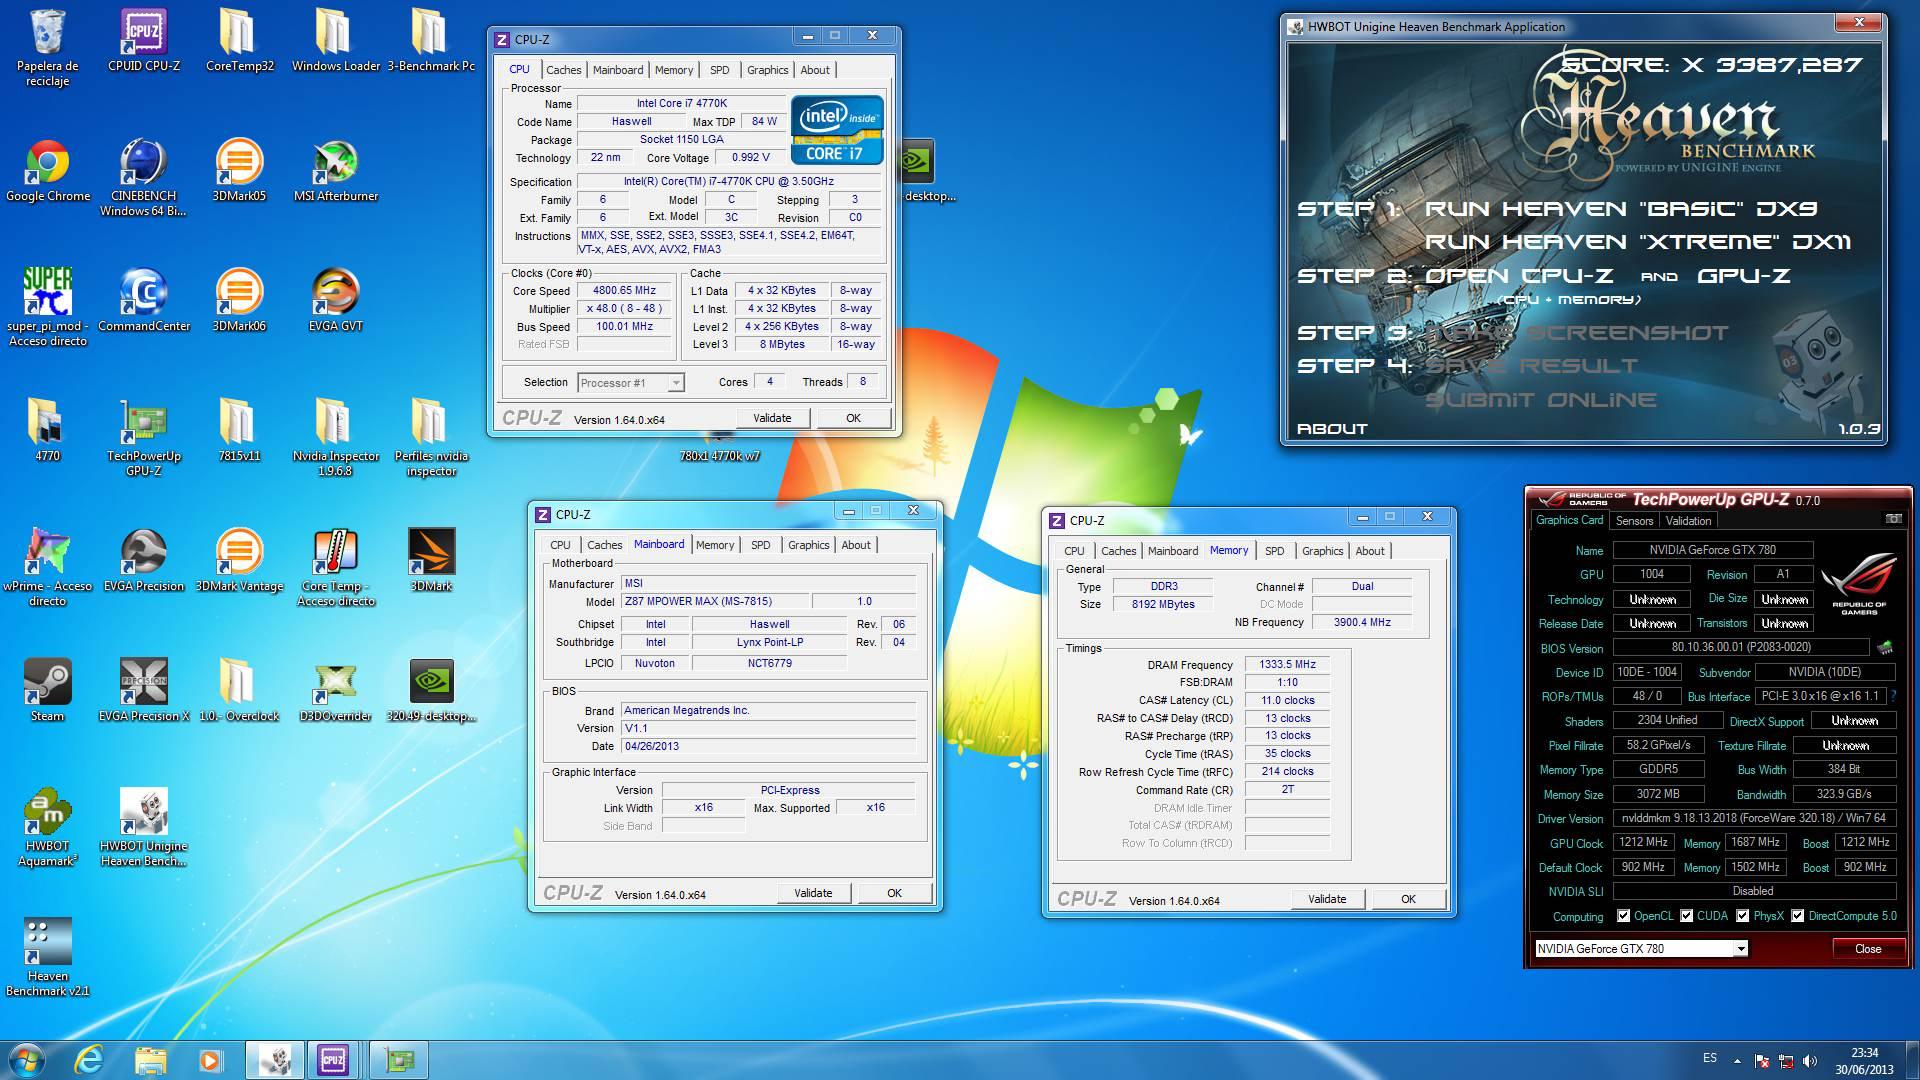Launch the wPrime shortcut icon
1920x1080 pixels.
click(47, 568)
